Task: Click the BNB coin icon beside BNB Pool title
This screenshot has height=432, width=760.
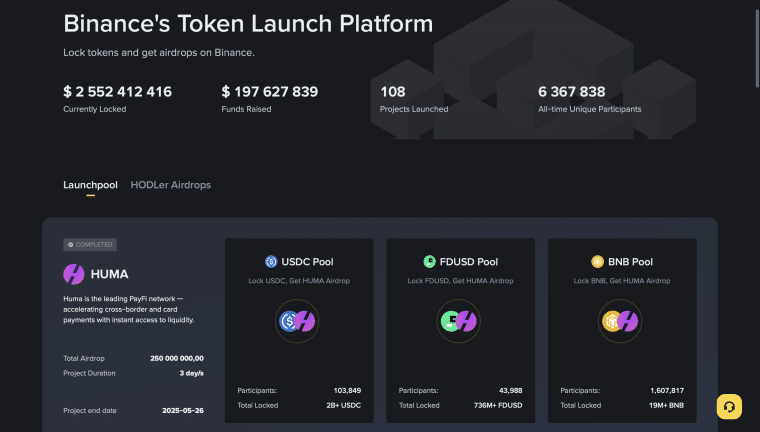Action: pos(597,262)
